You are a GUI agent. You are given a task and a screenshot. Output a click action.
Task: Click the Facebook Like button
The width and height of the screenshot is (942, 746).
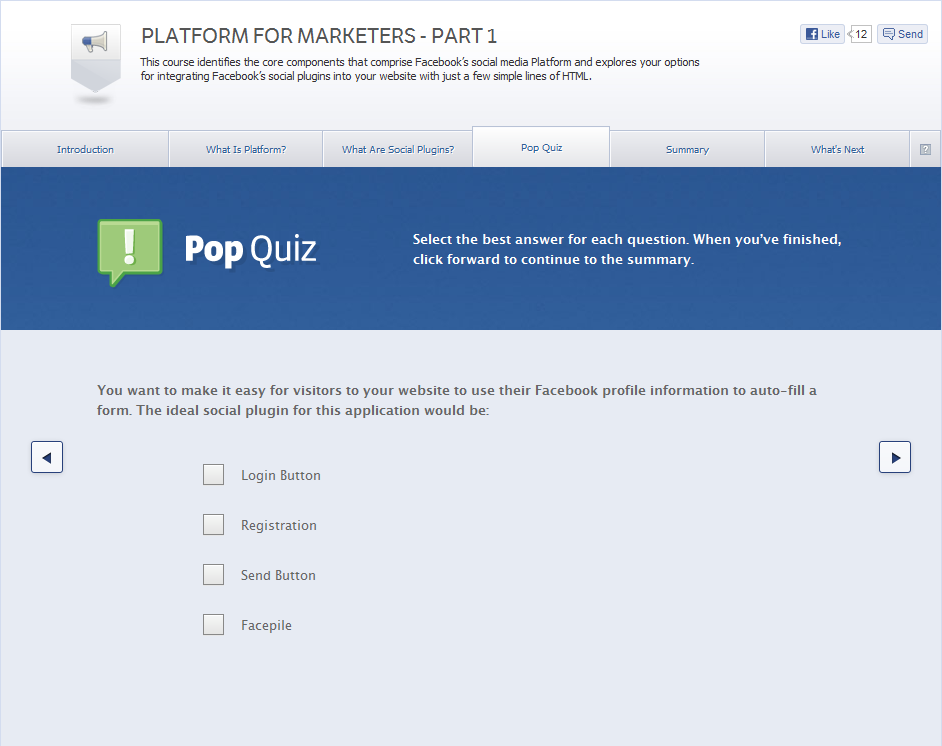click(x=822, y=34)
